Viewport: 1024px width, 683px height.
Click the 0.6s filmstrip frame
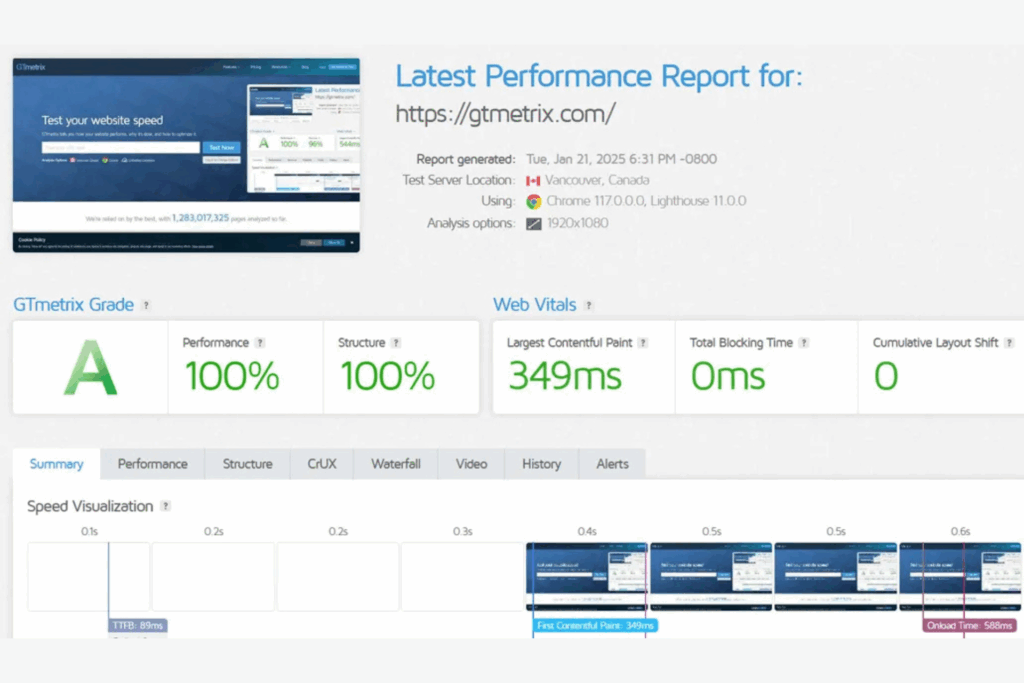pos(960,577)
